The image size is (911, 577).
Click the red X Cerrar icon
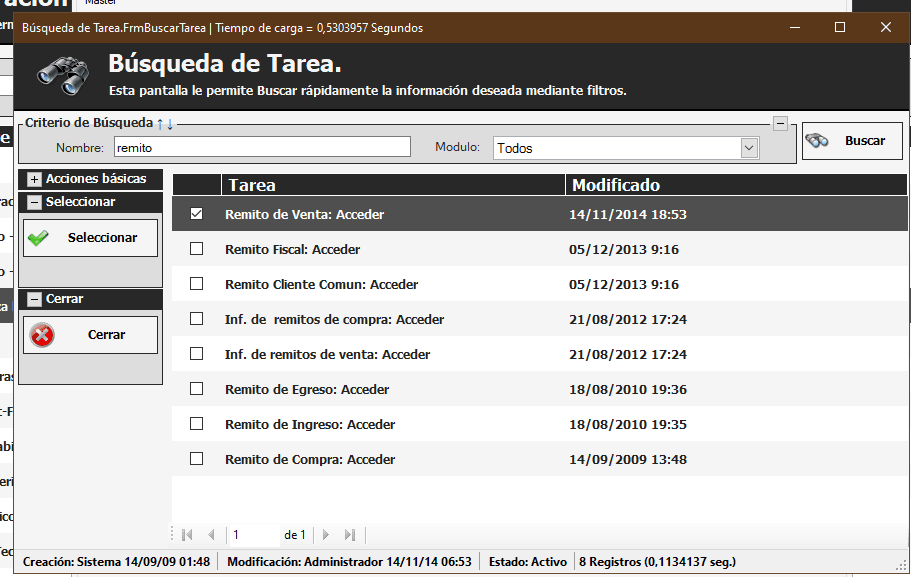pyautogui.click(x=42, y=335)
